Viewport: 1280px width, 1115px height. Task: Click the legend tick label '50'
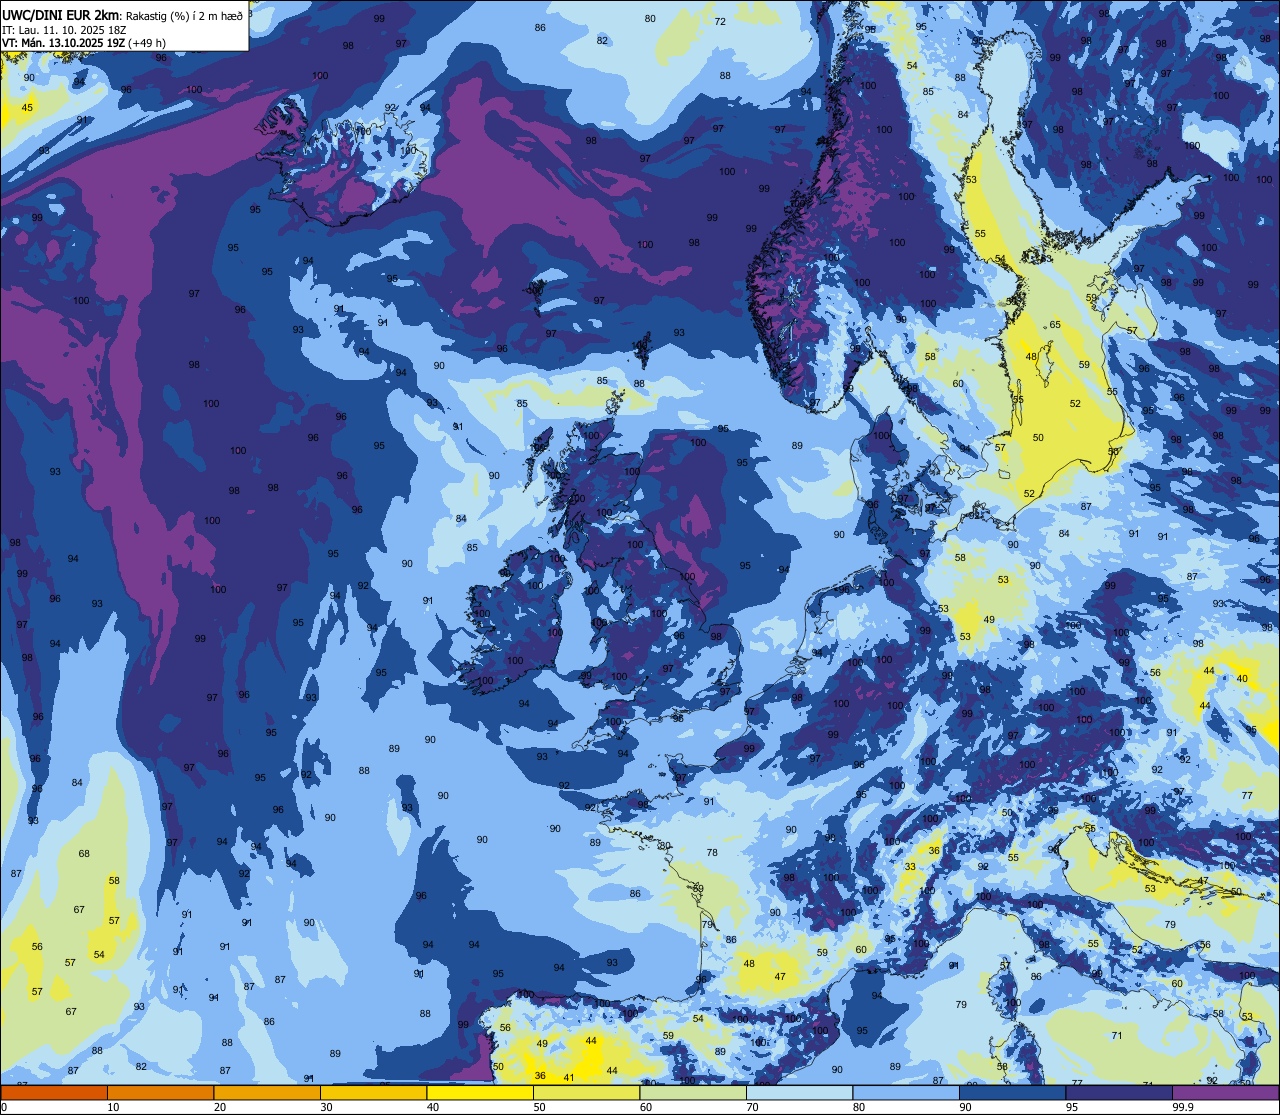[x=539, y=1107]
